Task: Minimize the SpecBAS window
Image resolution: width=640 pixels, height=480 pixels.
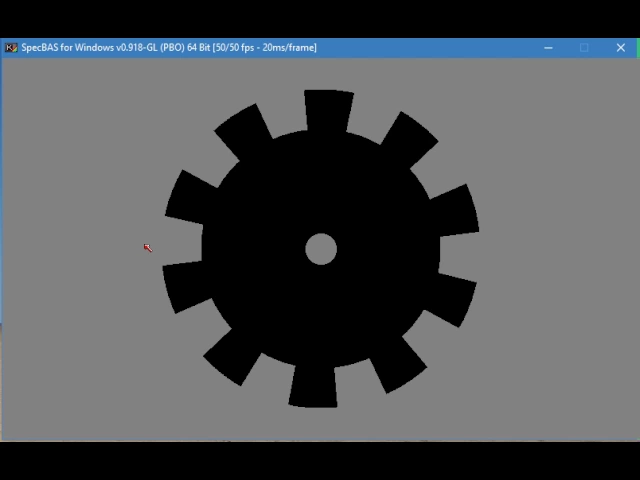Action: tap(548, 48)
